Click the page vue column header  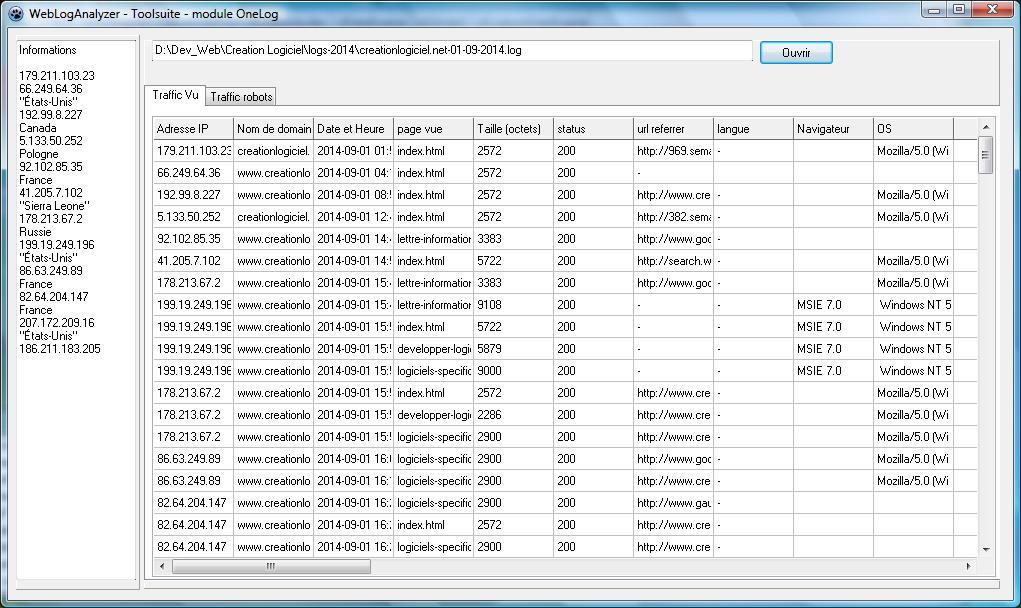point(432,128)
